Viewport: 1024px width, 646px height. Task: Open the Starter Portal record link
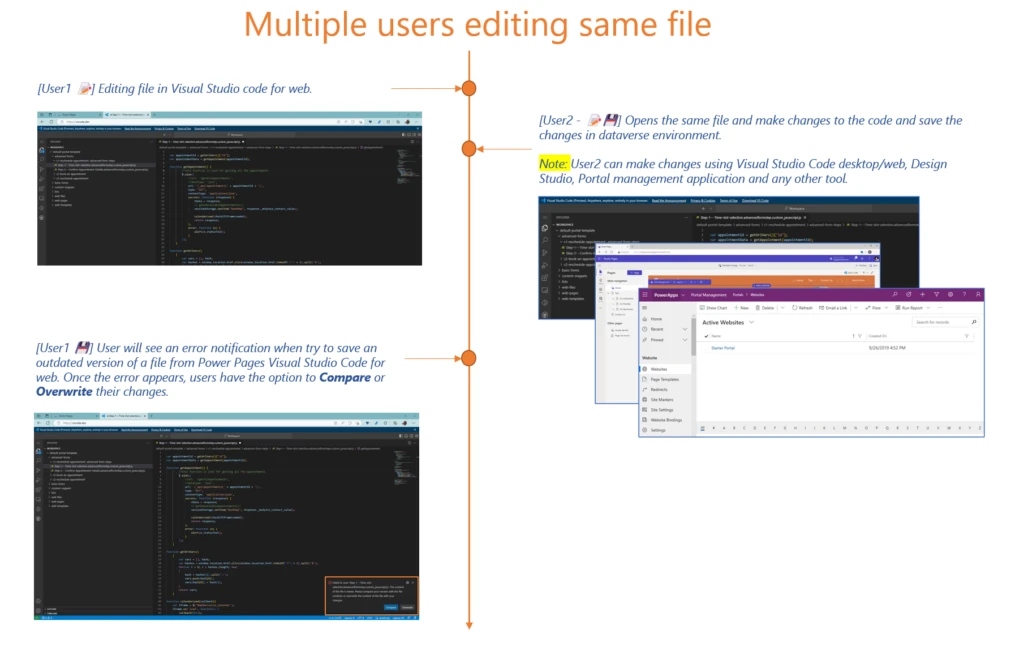[x=721, y=348]
